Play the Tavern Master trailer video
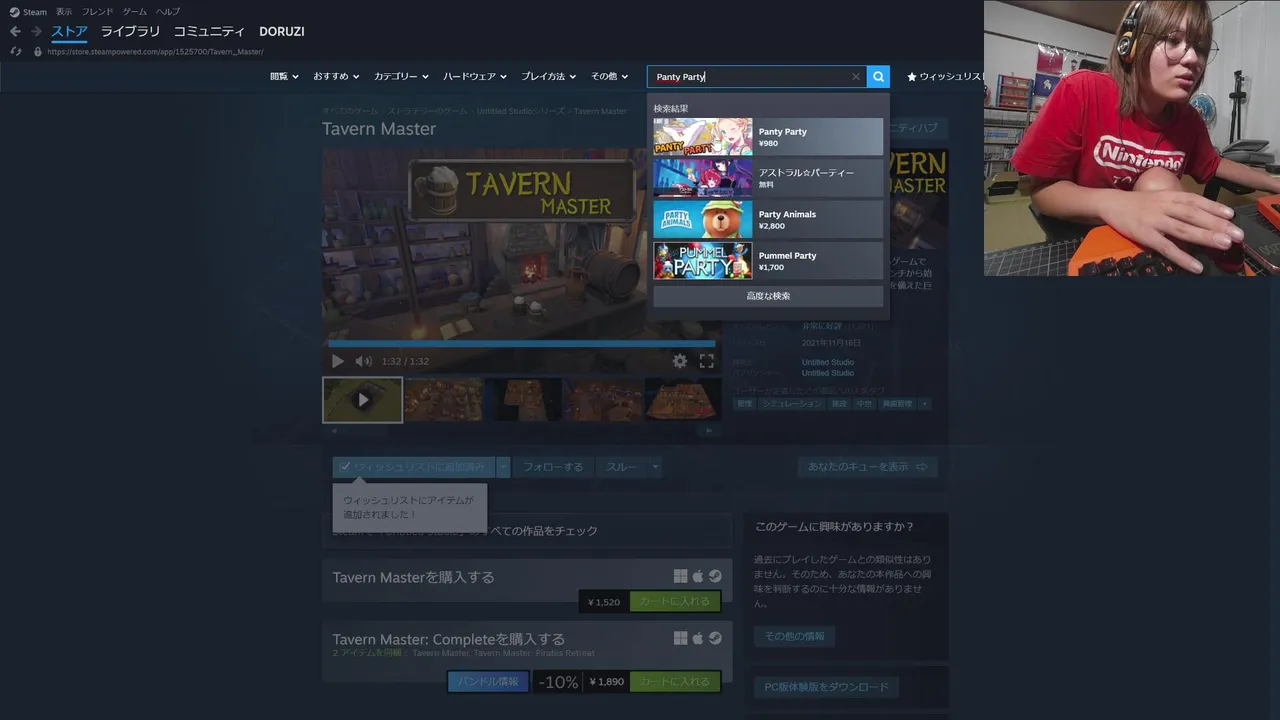 point(337,361)
